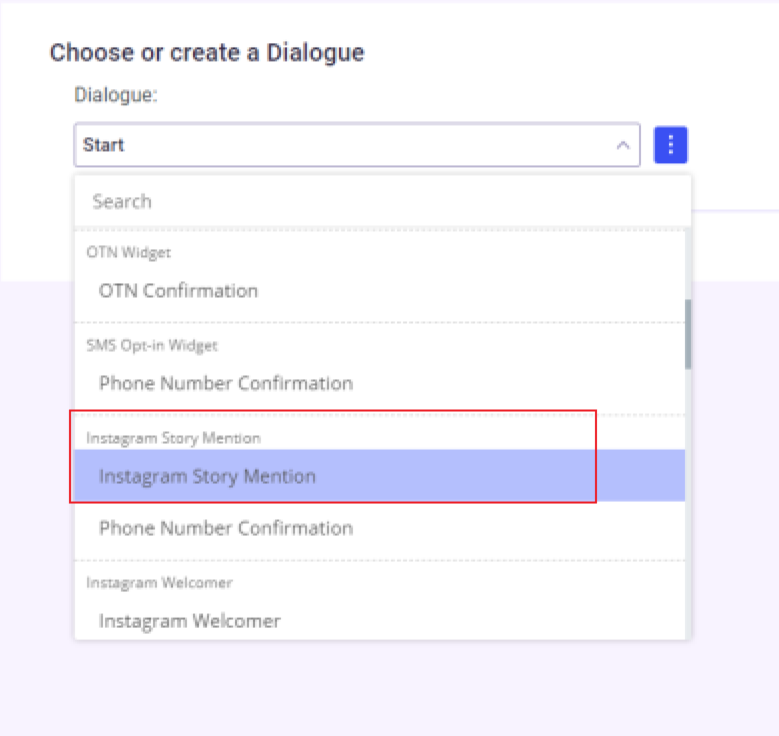Click the Choose or create a Dialogue heading
The width and height of the screenshot is (779, 736).
[207, 53]
